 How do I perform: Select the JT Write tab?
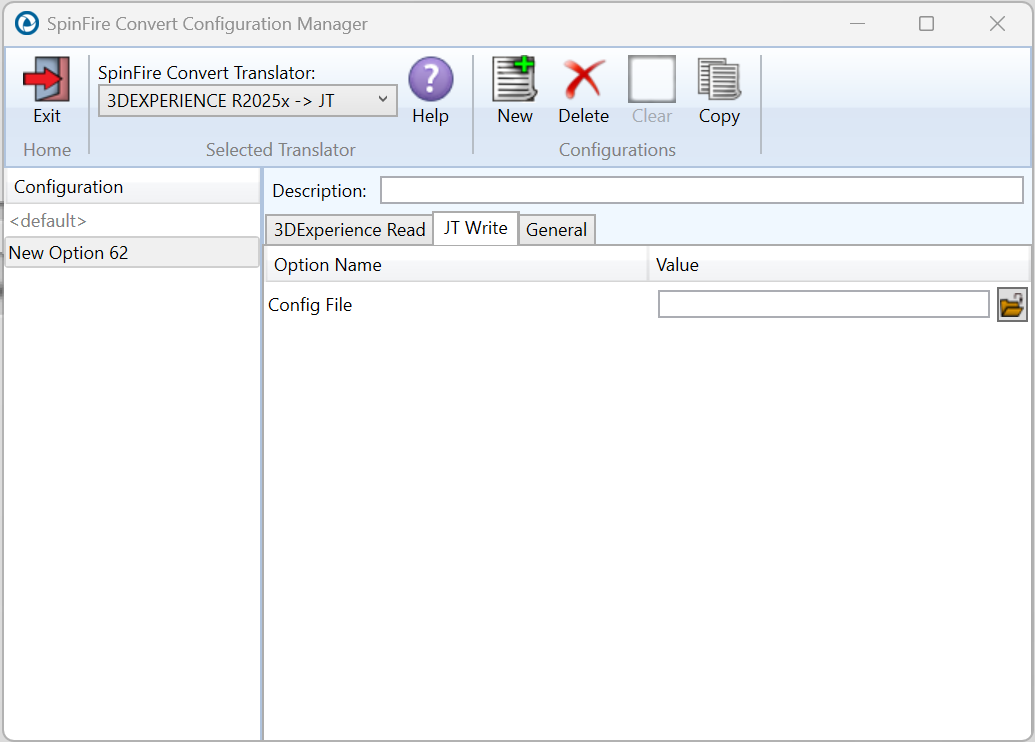point(475,228)
